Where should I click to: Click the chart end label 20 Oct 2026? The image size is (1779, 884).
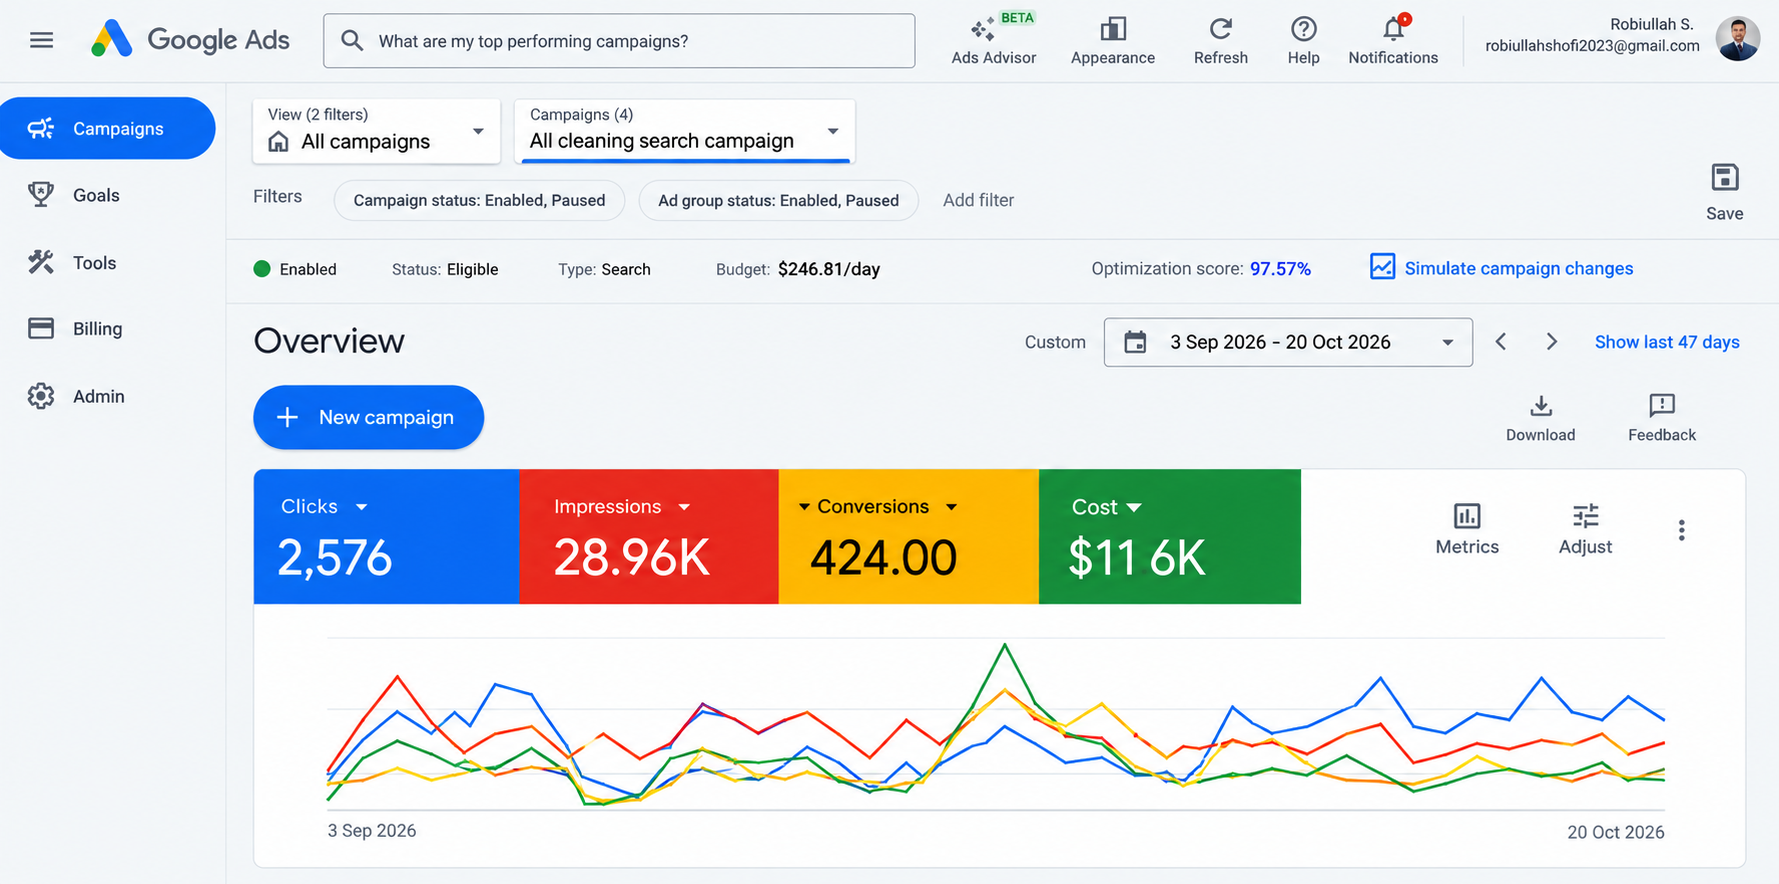1615,832
